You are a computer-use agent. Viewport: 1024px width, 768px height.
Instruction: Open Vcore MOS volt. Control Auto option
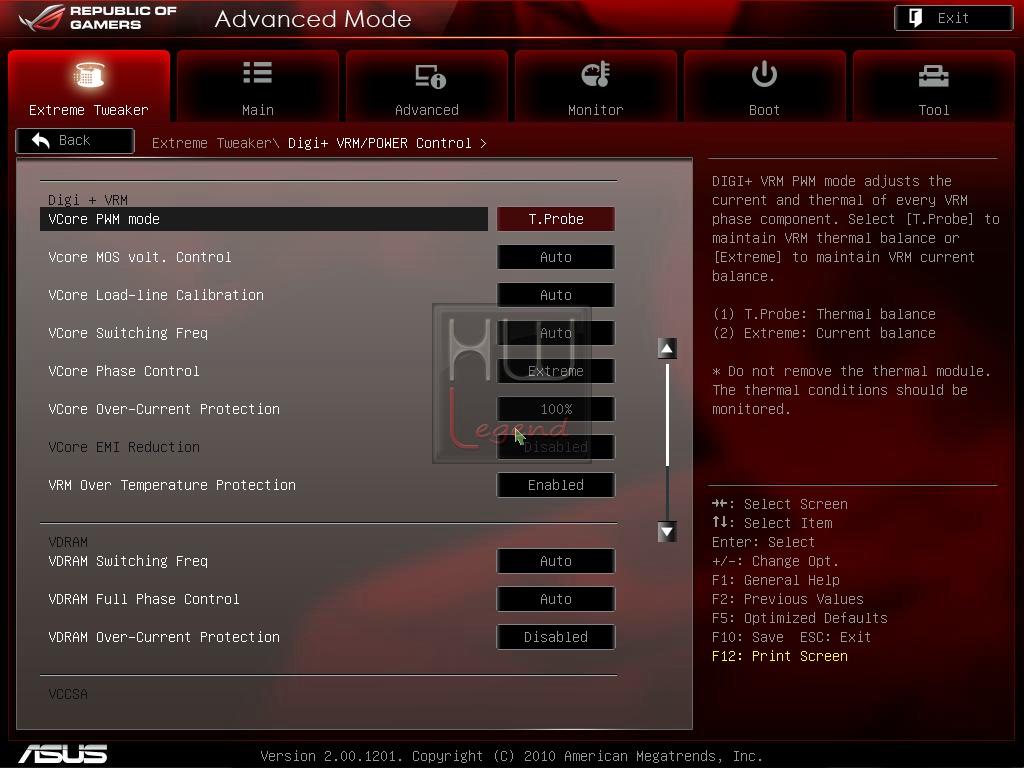tap(556, 257)
